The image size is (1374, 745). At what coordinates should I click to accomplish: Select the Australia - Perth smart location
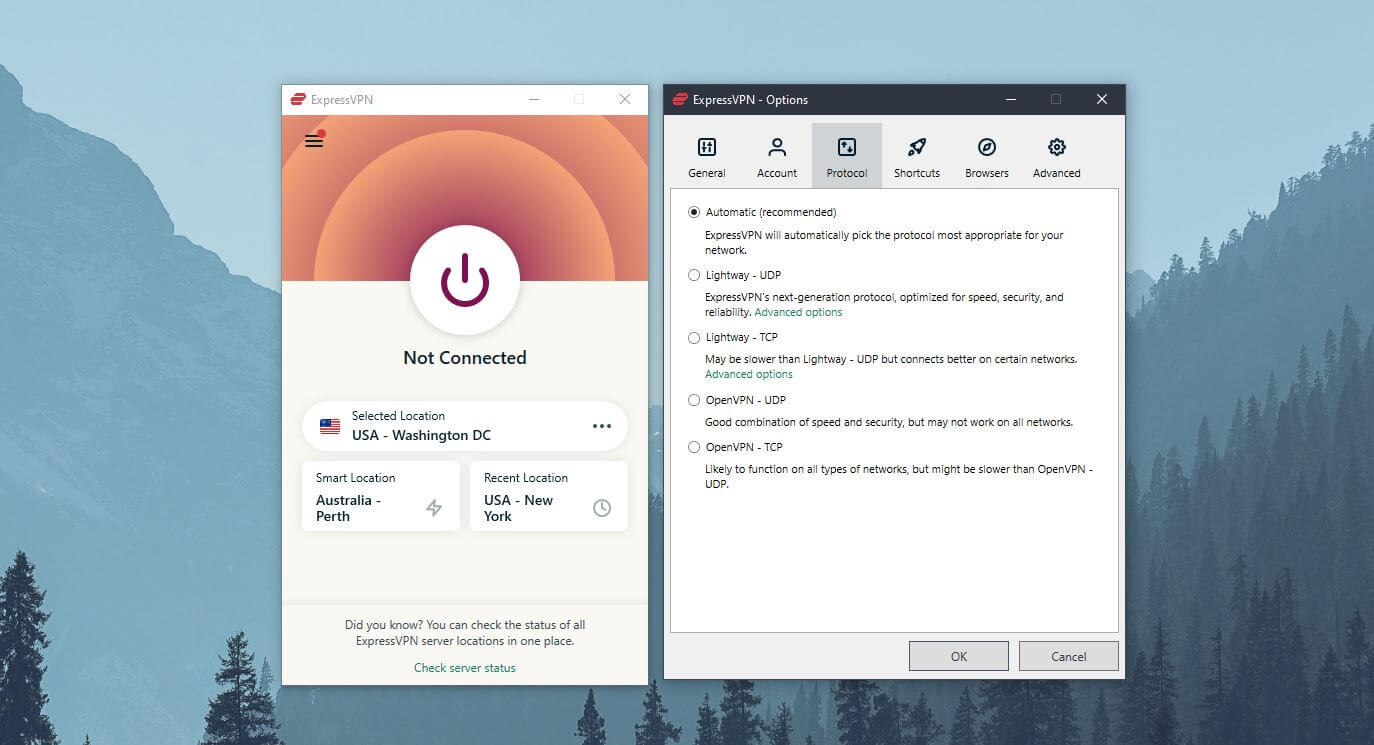381,496
